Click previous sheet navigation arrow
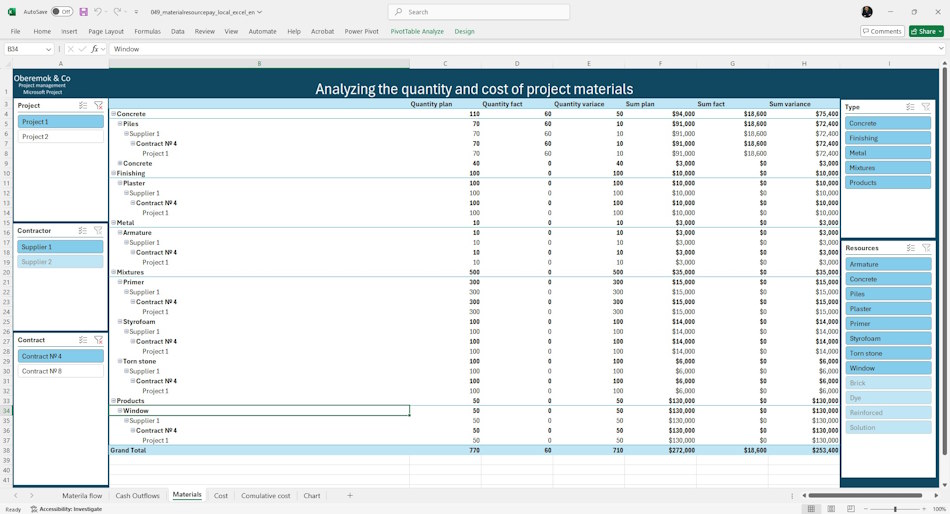950x514 pixels. tap(16, 496)
